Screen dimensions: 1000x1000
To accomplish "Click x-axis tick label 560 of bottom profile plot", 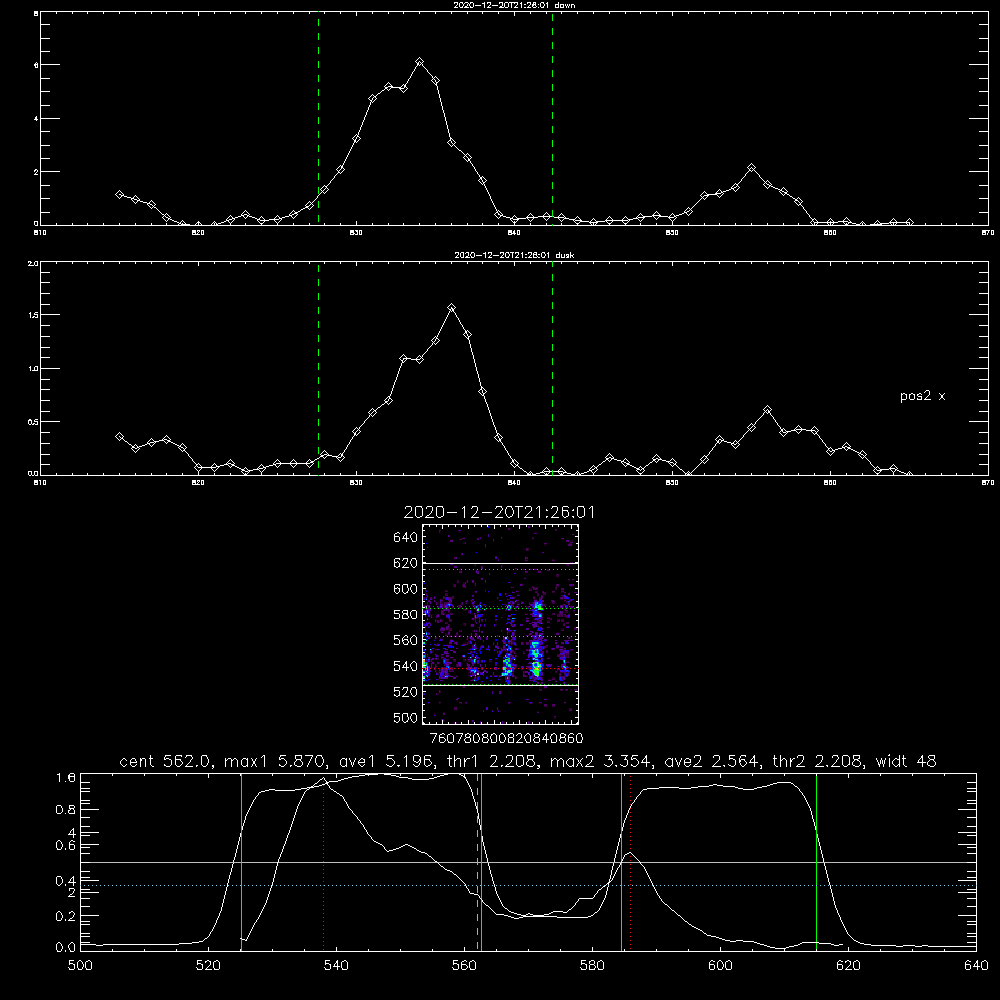I will coord(464,966).
